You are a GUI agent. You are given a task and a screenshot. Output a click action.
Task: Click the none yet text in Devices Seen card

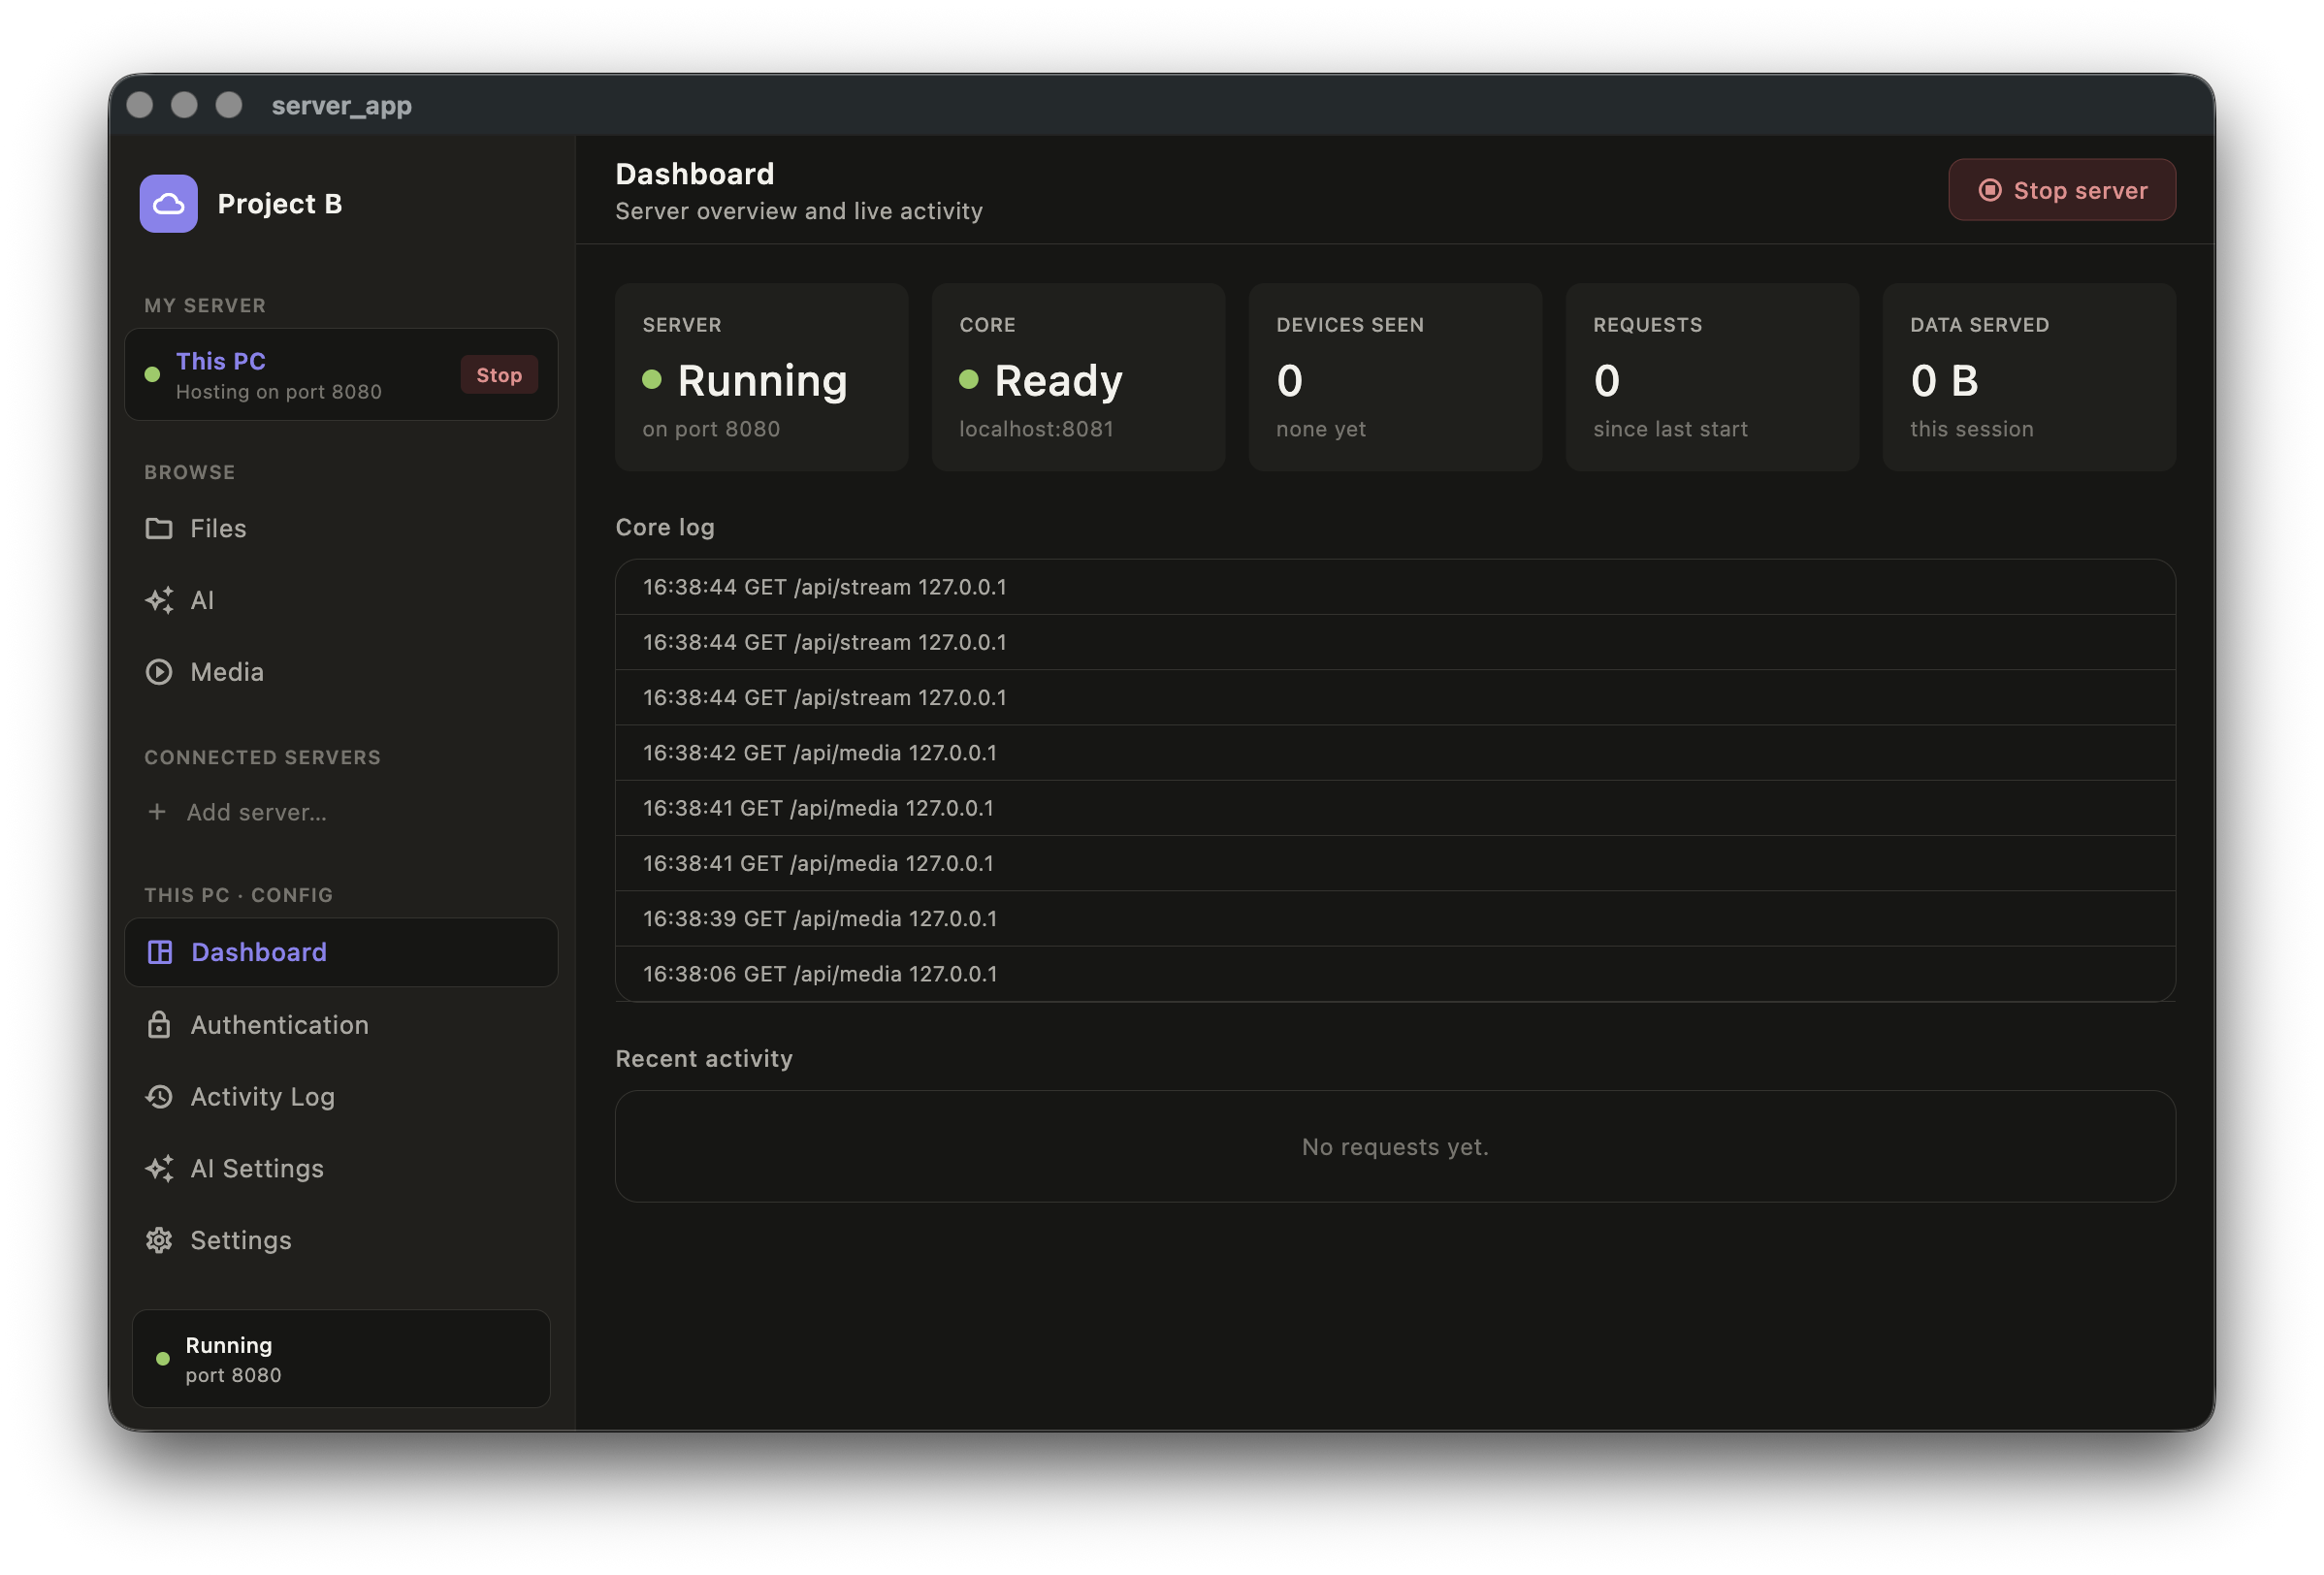tap(1321, 429)
